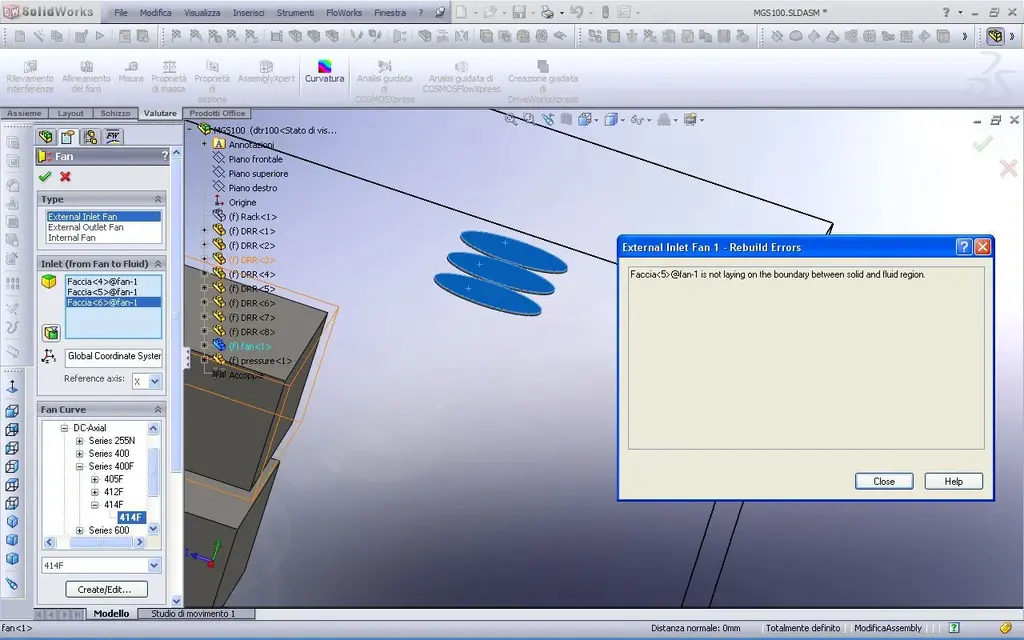
Task: Select Faccia<5>@fan-1 in Inlet list
Action: (x=102, y=292)
